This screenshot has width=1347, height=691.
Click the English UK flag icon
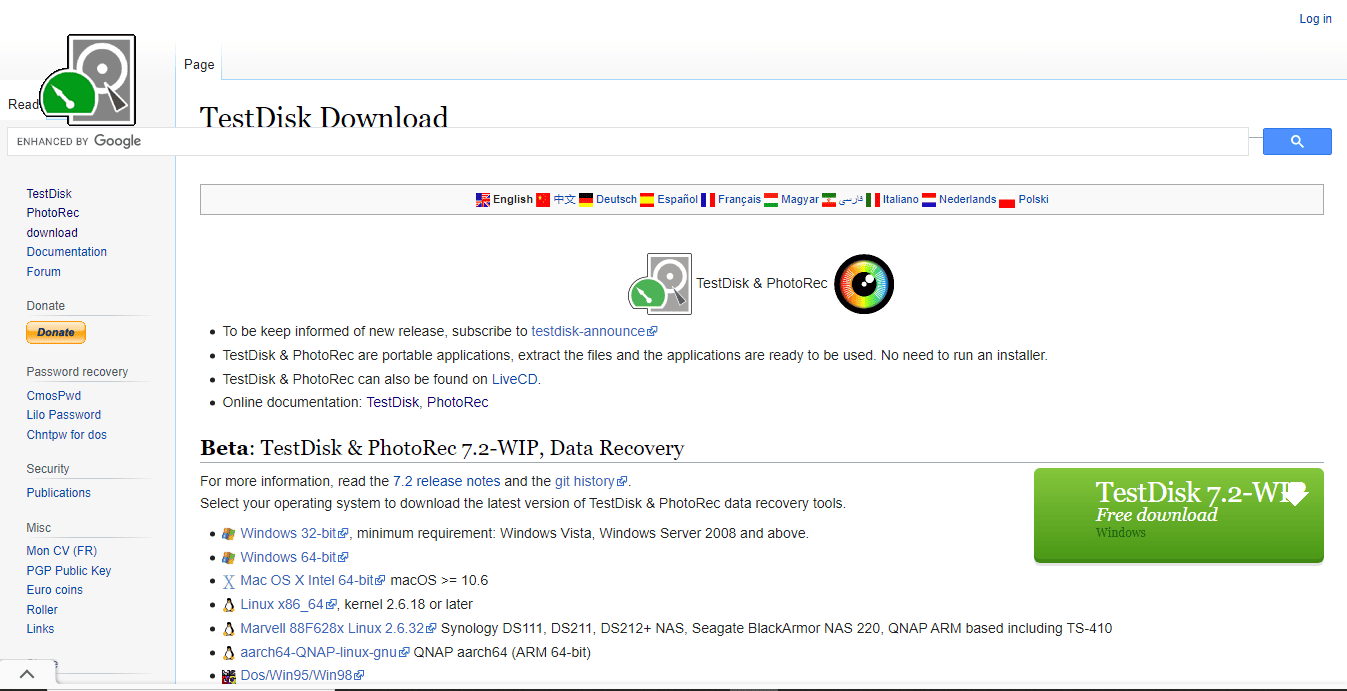pyautogui.click(x=483, y=200)
